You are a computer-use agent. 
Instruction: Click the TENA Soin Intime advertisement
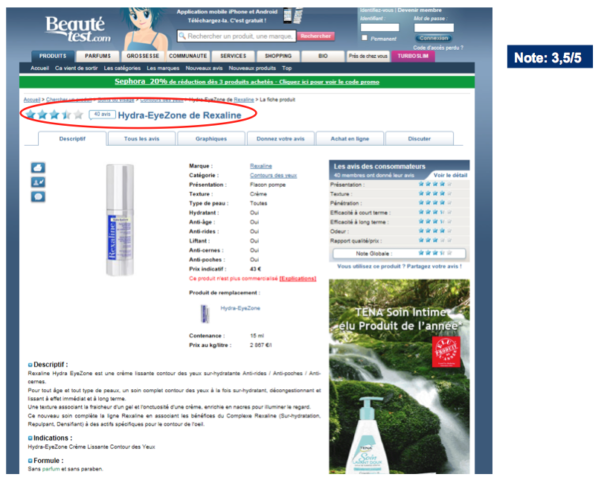click(x=399, y=377)
